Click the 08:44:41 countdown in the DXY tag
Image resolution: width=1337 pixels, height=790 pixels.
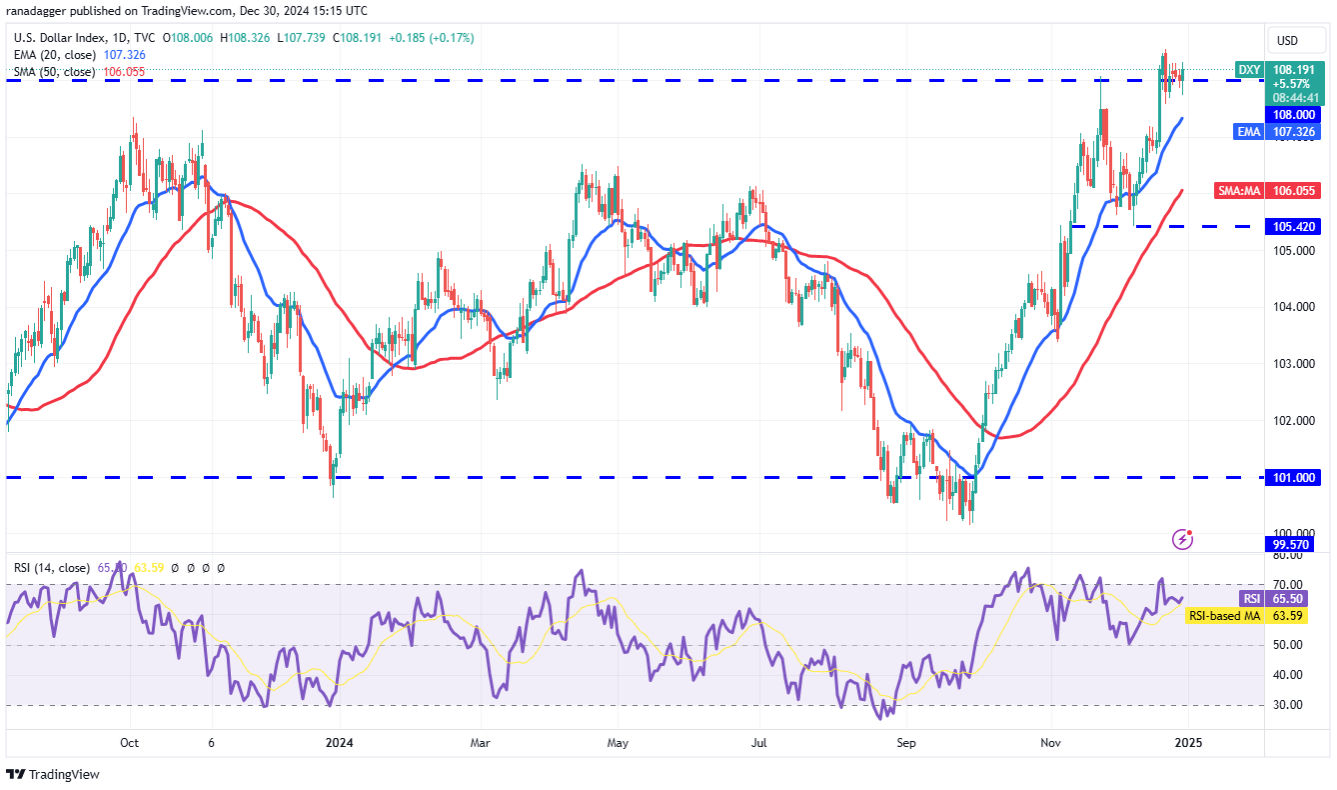[x=1295, y=99]
